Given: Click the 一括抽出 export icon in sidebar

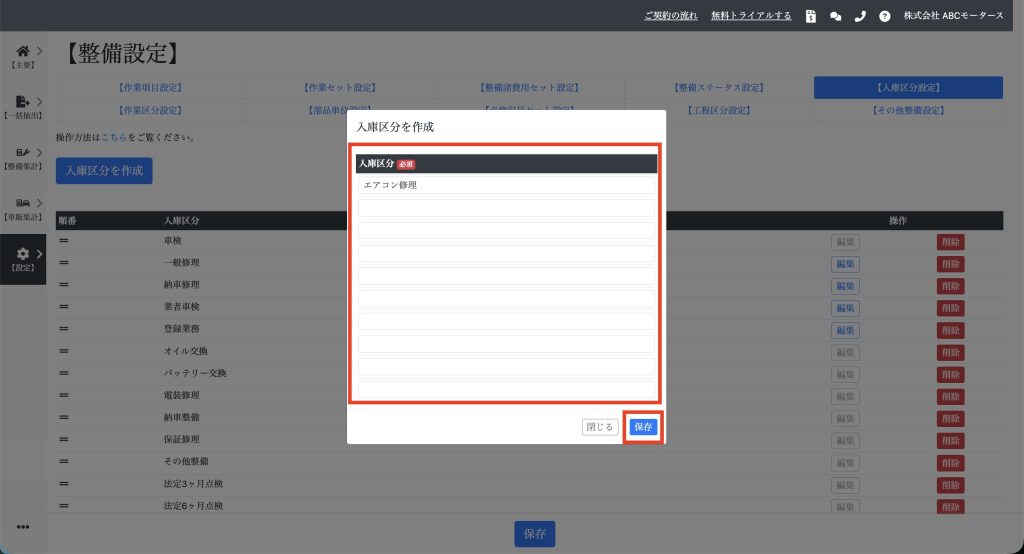Looking at the screenshot, I should click(22, 102).
